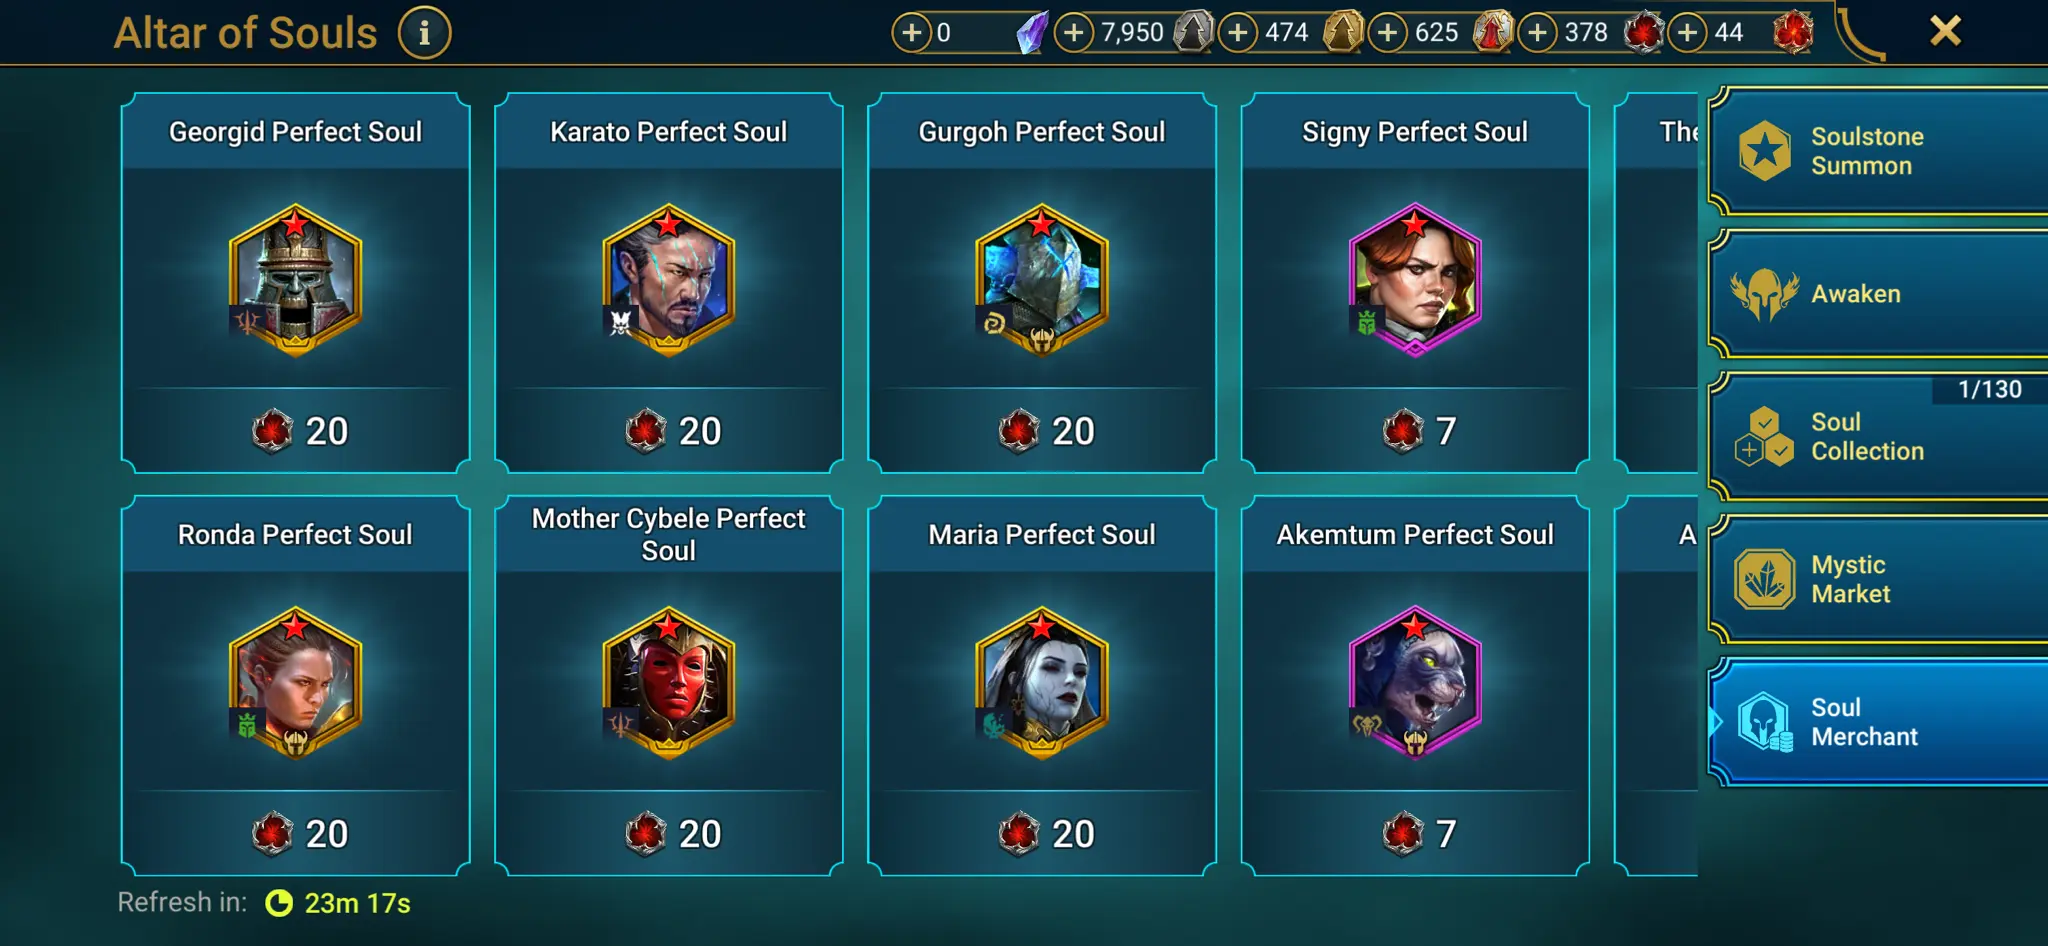
Task: Open the Soulstone Summon tab
Action: [1878, 151]
